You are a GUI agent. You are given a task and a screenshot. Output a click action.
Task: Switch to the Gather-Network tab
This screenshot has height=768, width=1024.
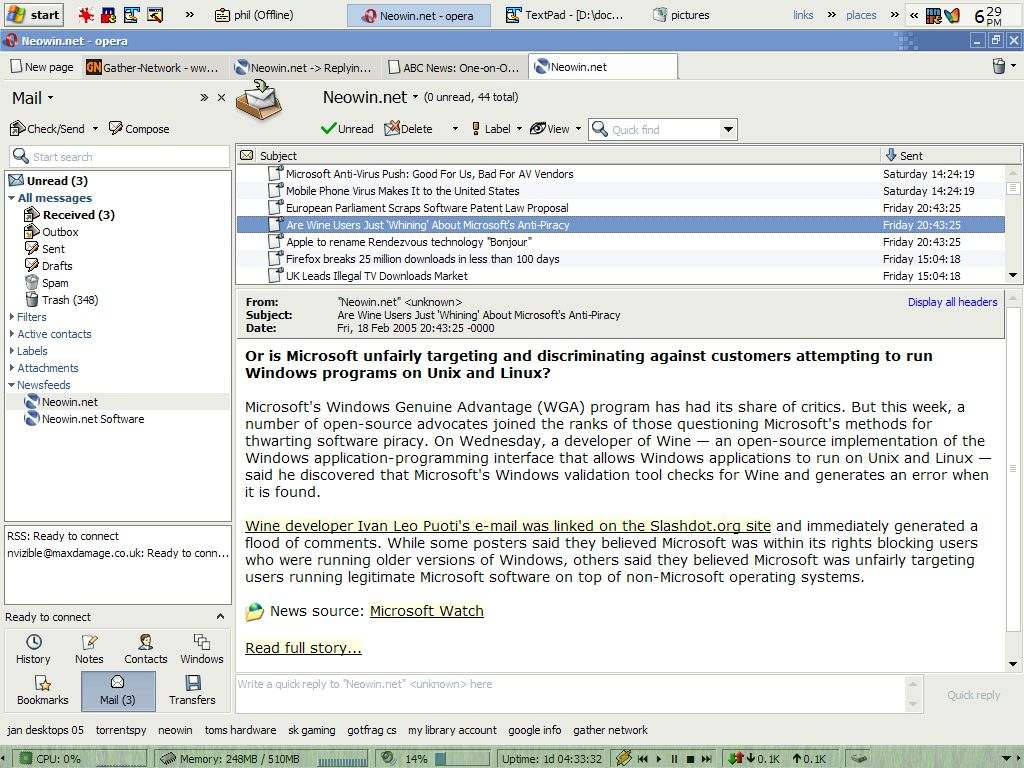point(156,67)
